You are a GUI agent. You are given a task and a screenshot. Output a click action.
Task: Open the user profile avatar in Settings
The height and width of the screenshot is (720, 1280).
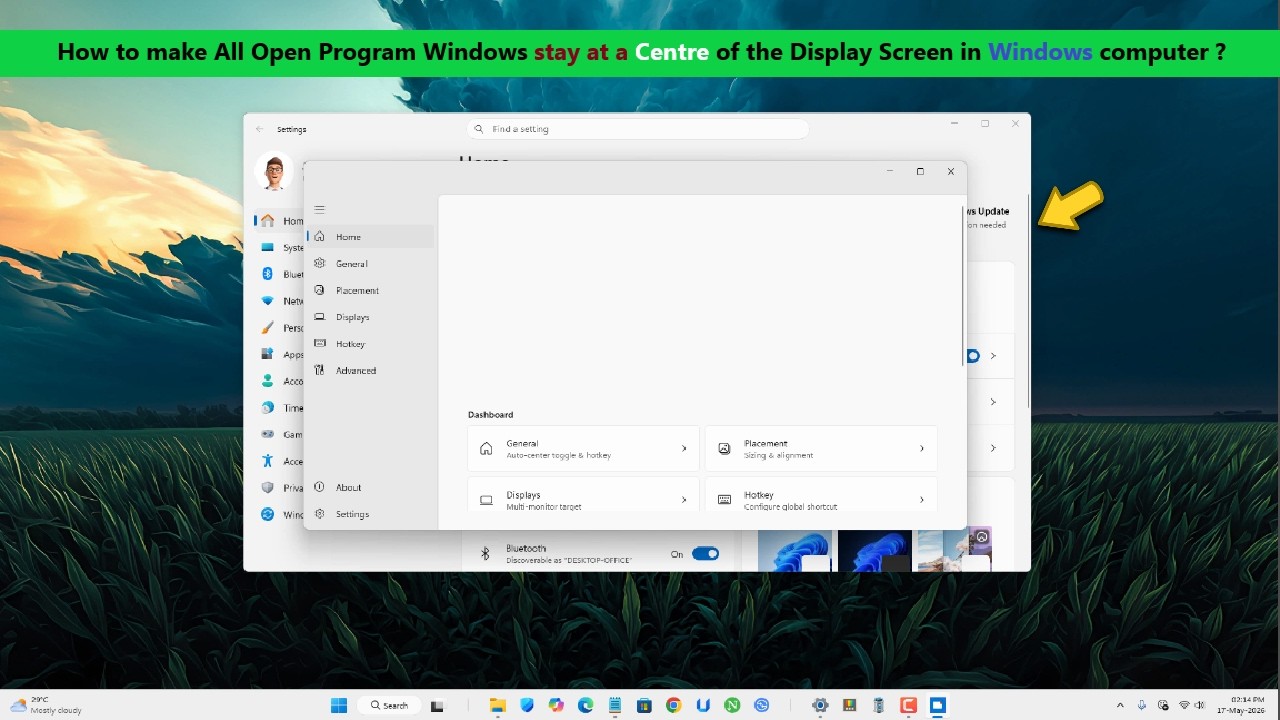pyautogui.click(x=274, y=172)
